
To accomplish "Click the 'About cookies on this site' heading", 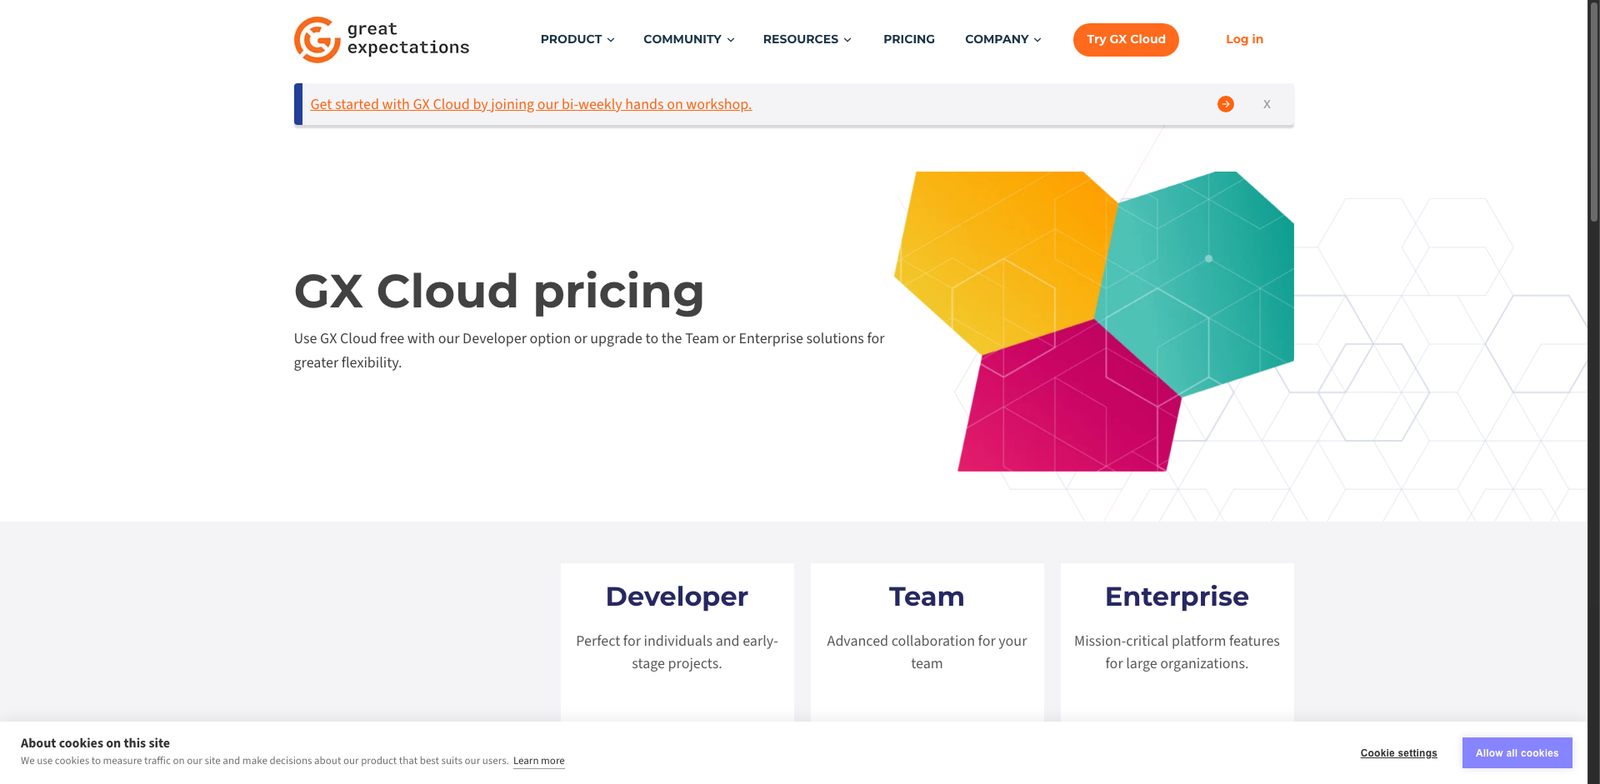I will [x=95, y=743].
